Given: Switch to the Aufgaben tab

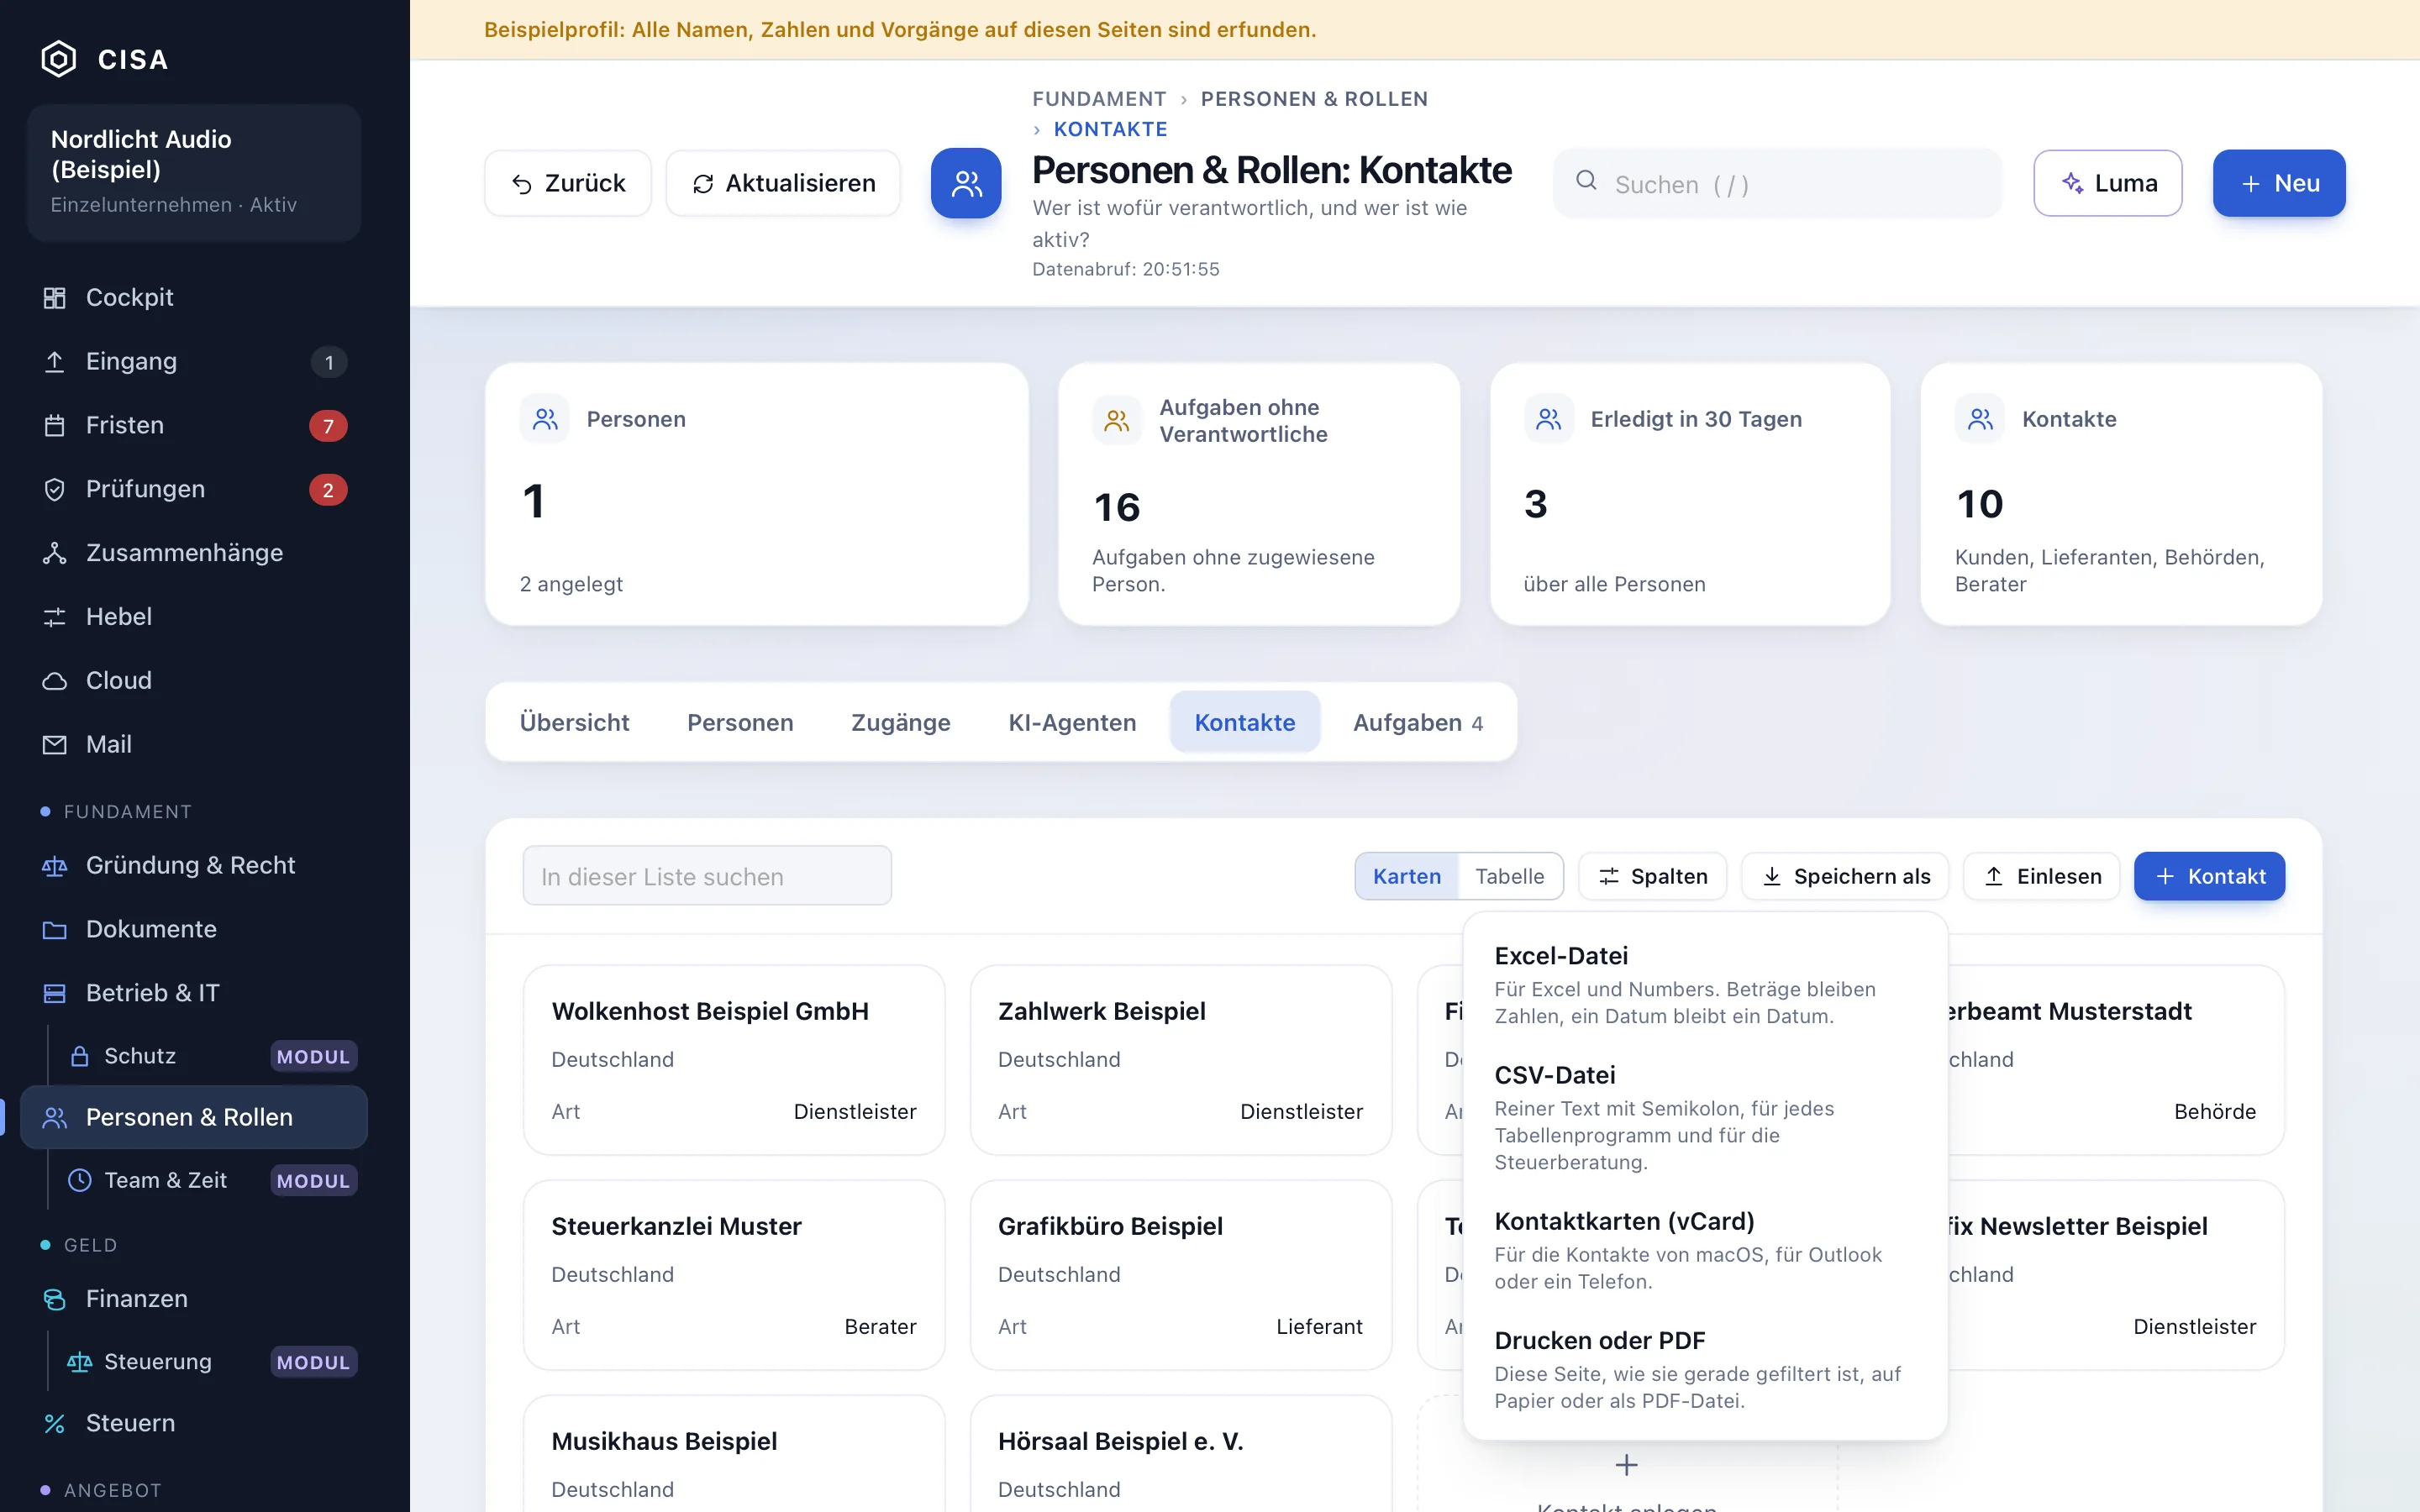Looking at the screenshot, I should [x=1417, y=722].
